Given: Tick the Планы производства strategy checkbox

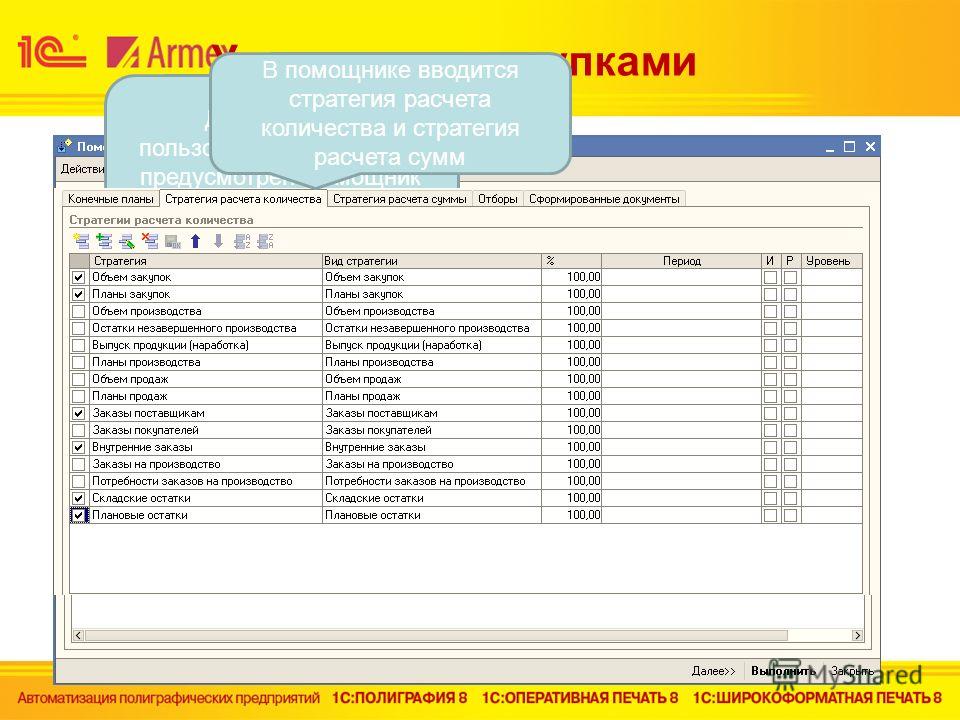Looking at the screenshot, I should (78, 362).
